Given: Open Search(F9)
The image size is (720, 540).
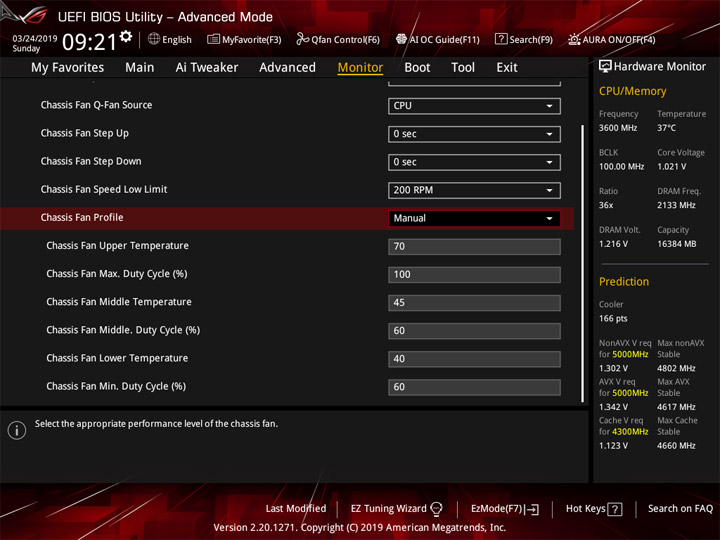Looking at the screenshot, I should click(524, 39).
